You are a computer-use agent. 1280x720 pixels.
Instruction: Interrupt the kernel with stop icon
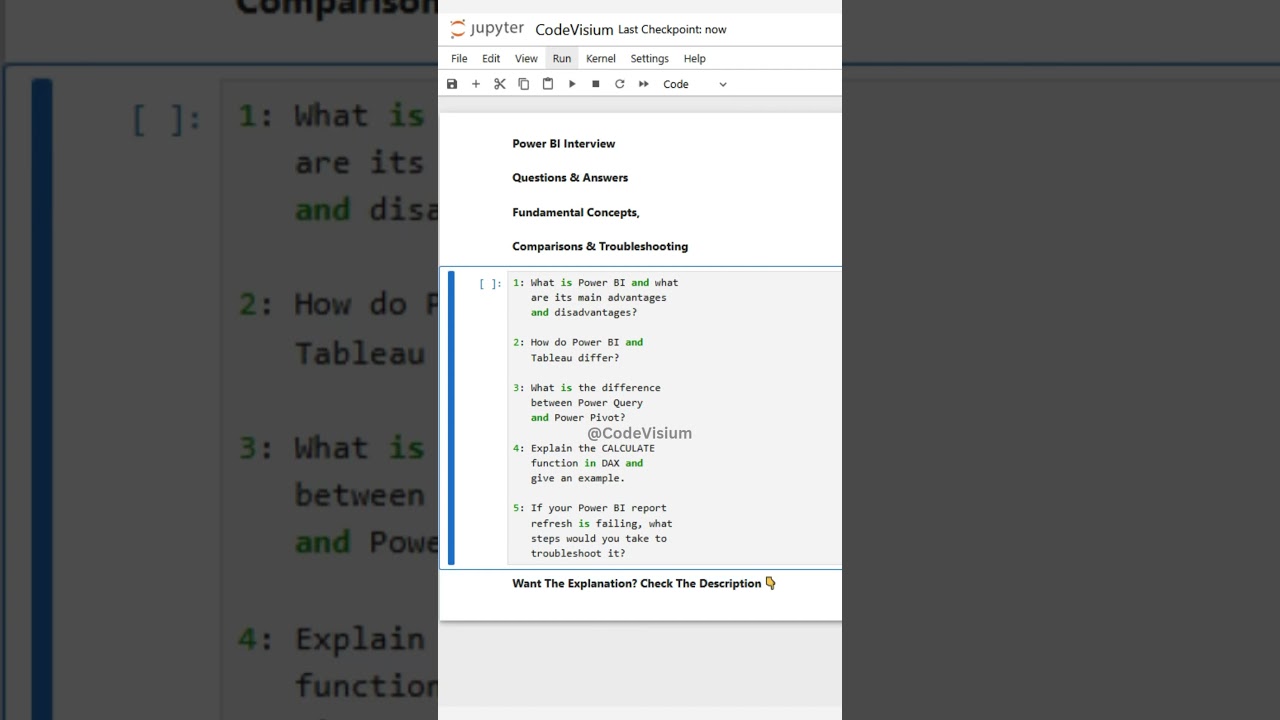click(596, 84)
